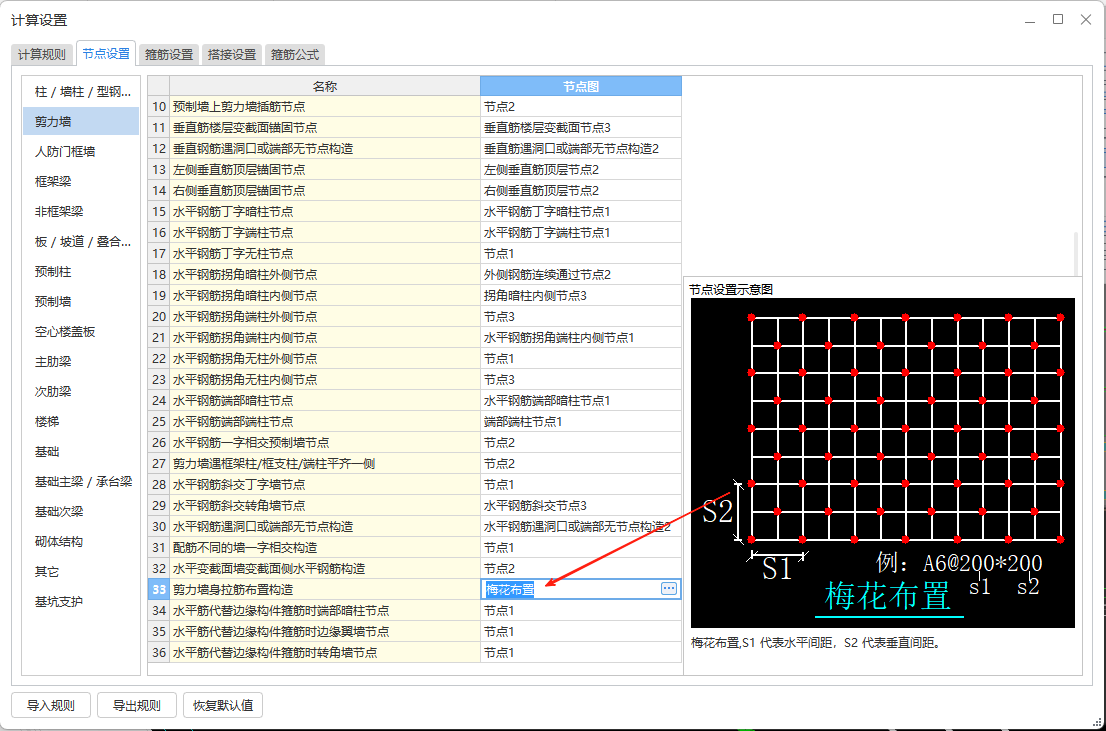Select row 28 水平钢筋斜交丁字墙节点
Viewport: 1106px width, 731px height.
[x=324, y=485]
